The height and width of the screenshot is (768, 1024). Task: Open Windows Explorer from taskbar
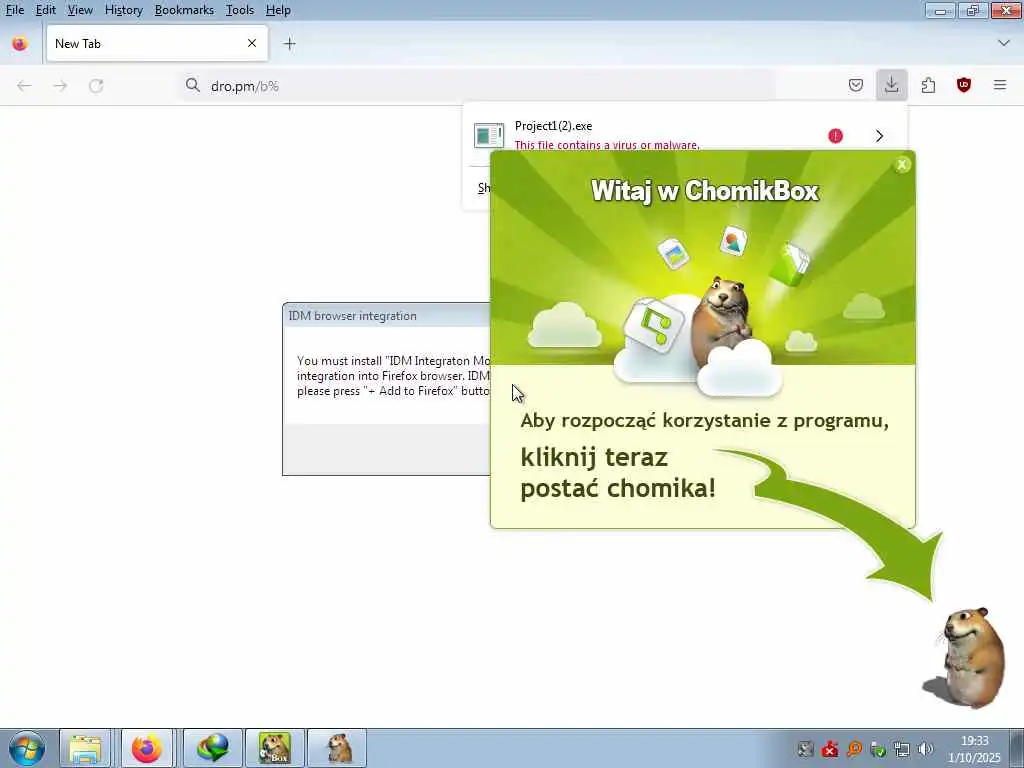click(86, 748)
